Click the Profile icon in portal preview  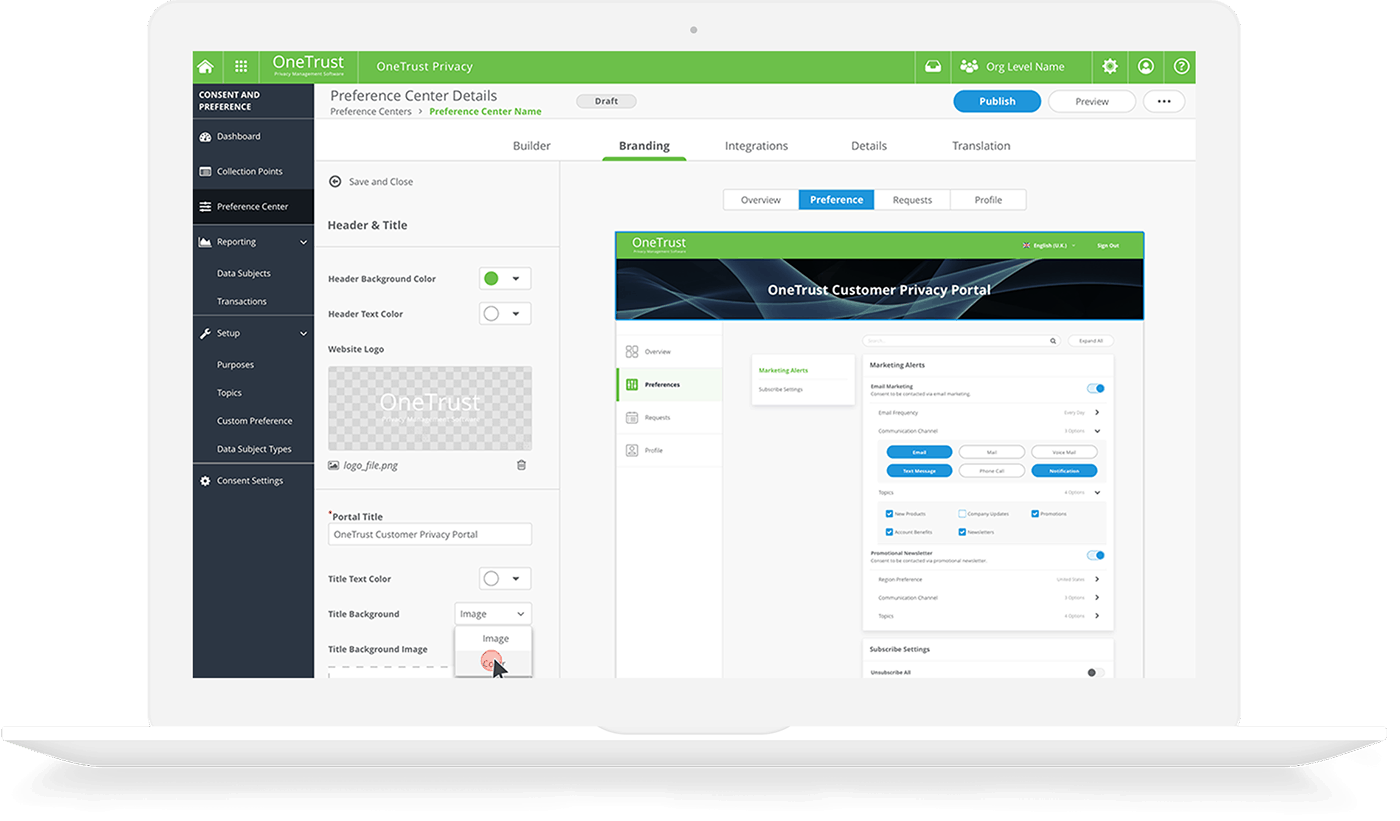(x=632, y=451)
